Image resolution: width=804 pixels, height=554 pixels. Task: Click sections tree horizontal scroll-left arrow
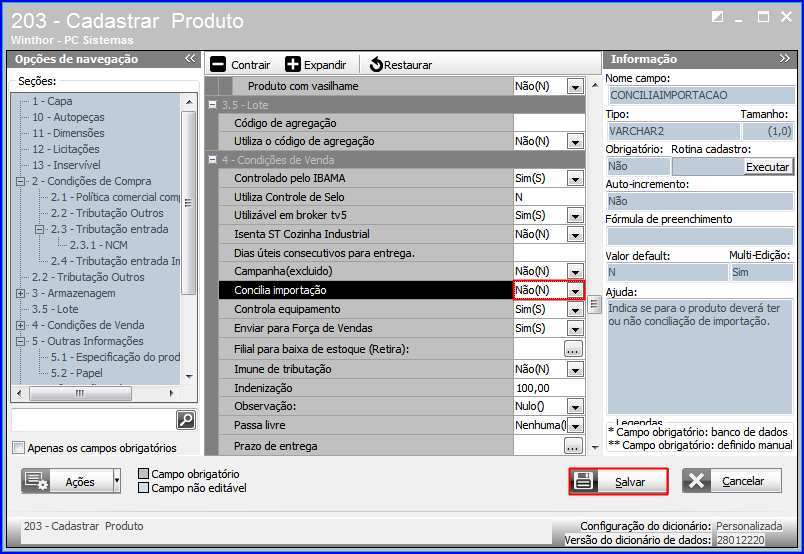[x=19, y=393]
